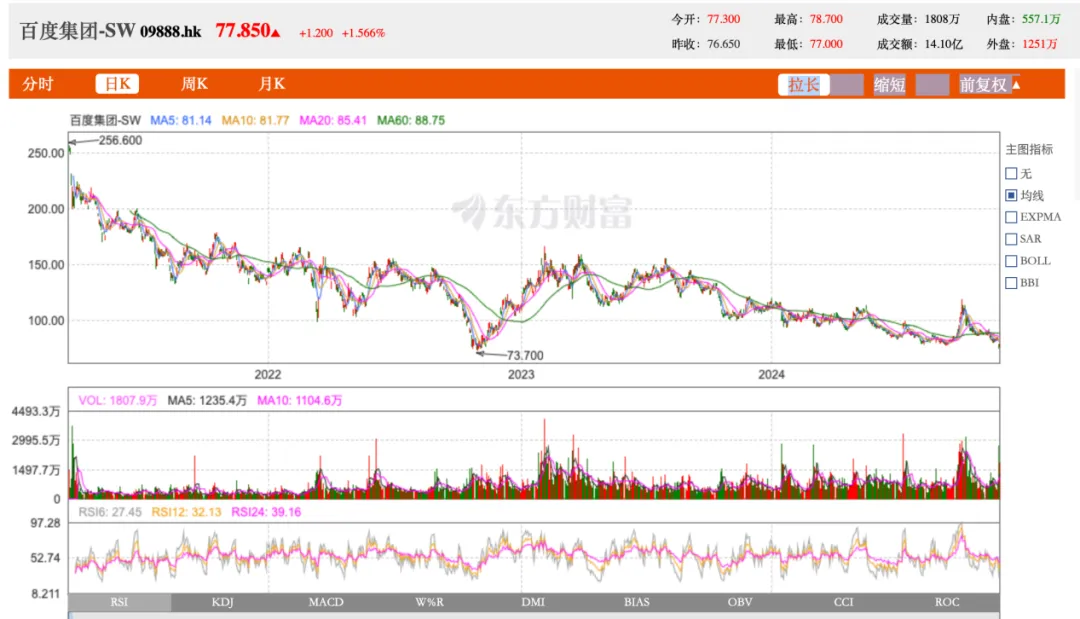1080x619 pixels.
Task: Check the 无 main indicator box
Action: (x=1011, y=174)
